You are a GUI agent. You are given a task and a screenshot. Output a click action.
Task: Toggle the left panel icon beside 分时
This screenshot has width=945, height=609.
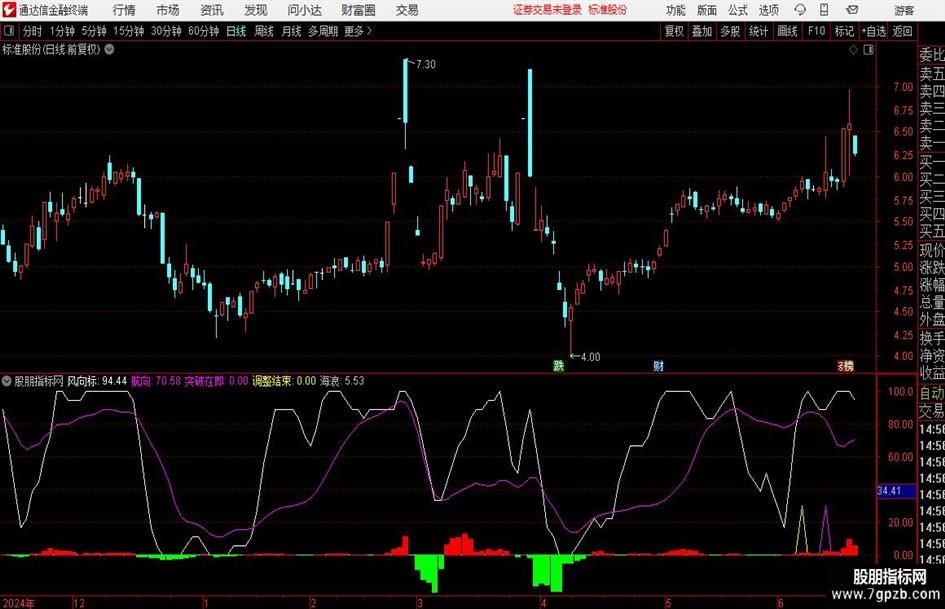(8, 31)
